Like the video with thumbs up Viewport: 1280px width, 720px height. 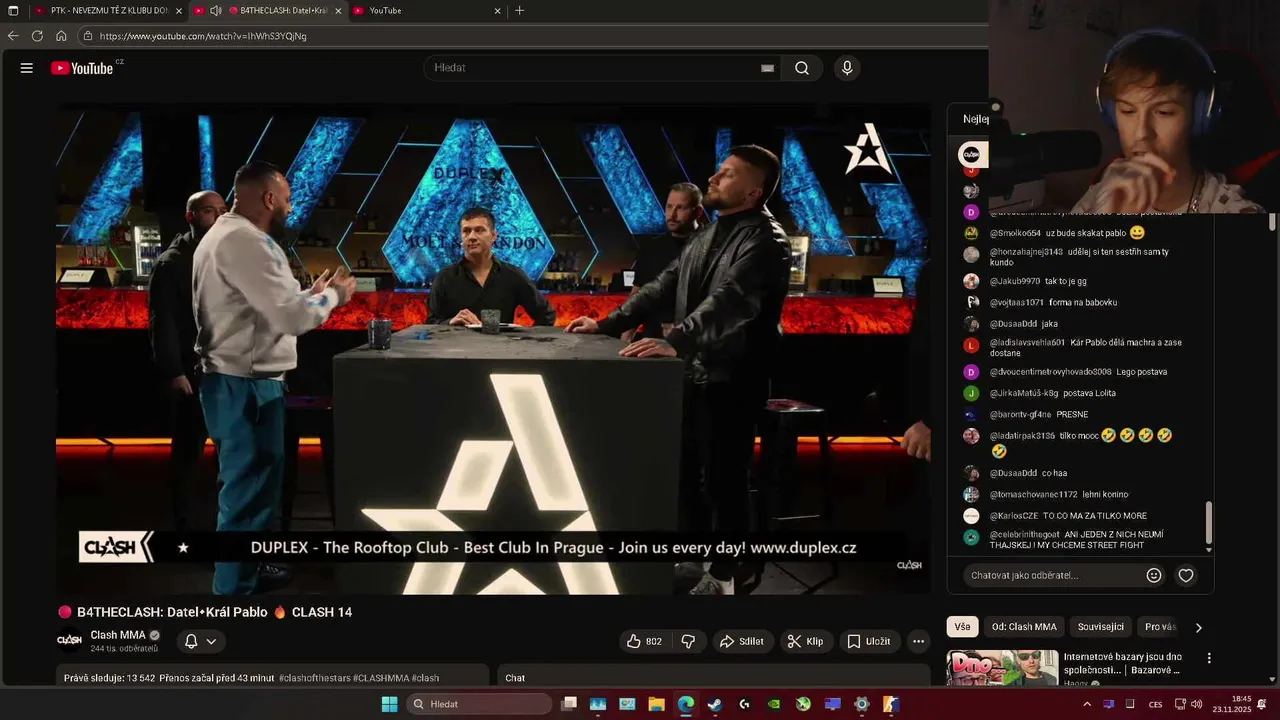(x=644, y=641)
